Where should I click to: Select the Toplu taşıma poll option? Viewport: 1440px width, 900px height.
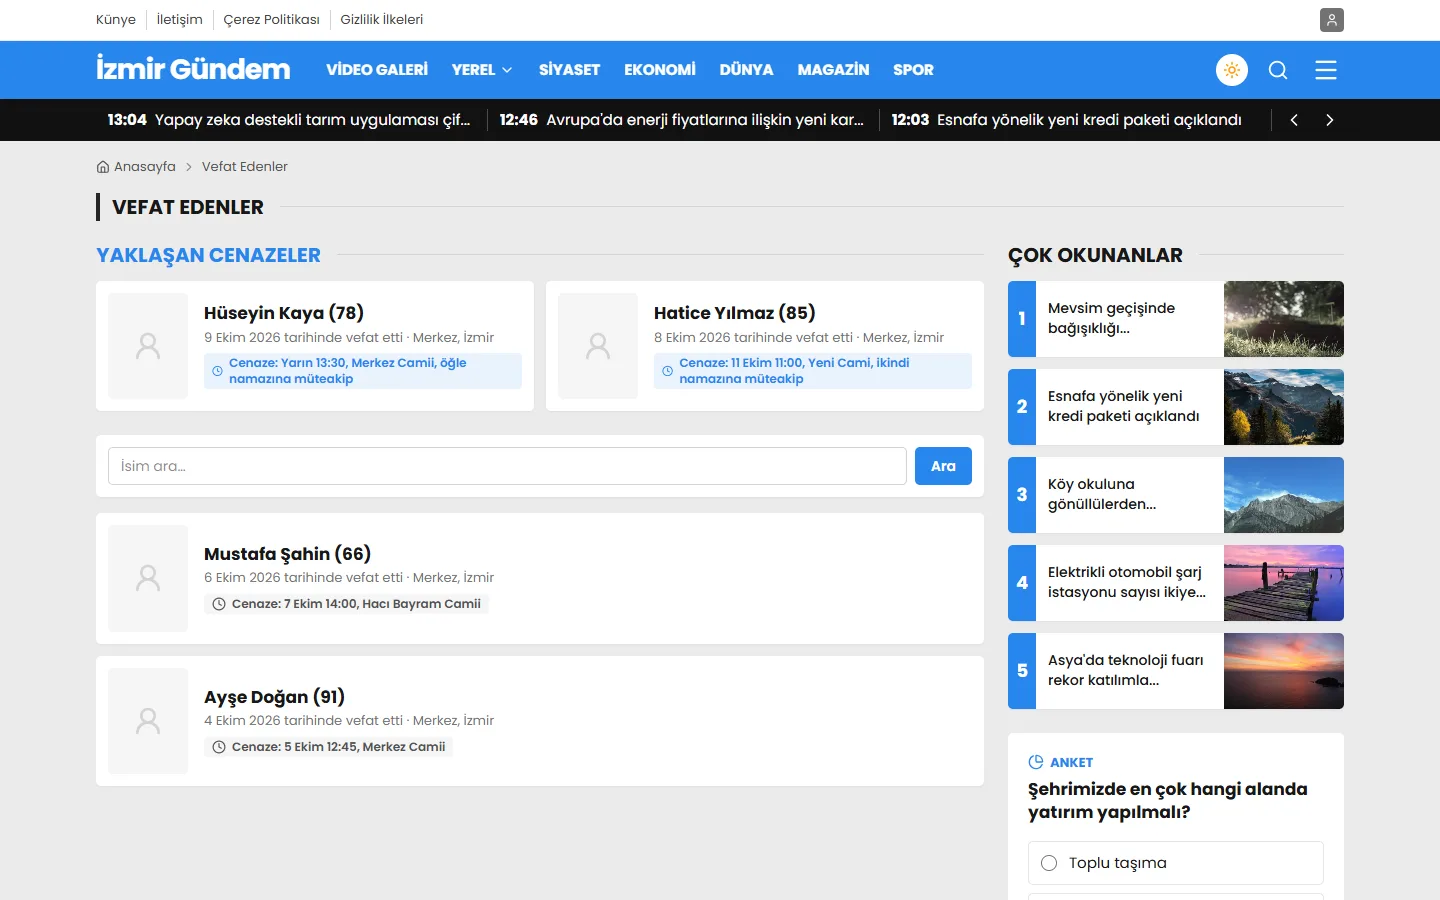click(x=1176, y=863)
